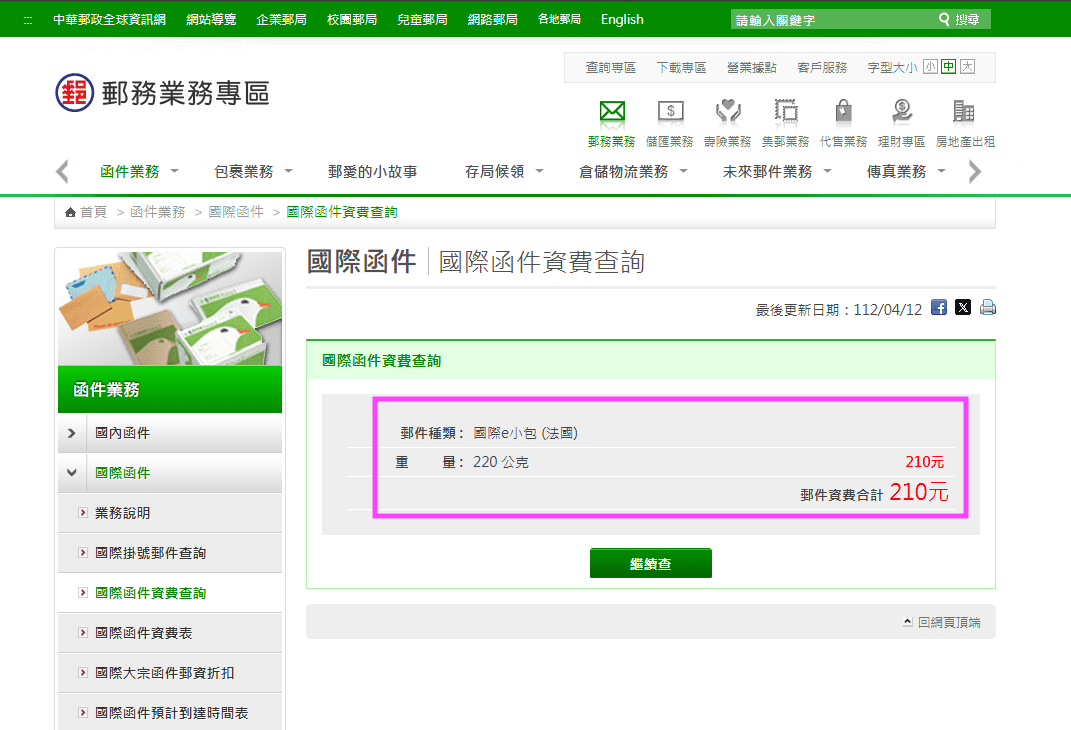Set font size to small 小

tap(930, 67)
